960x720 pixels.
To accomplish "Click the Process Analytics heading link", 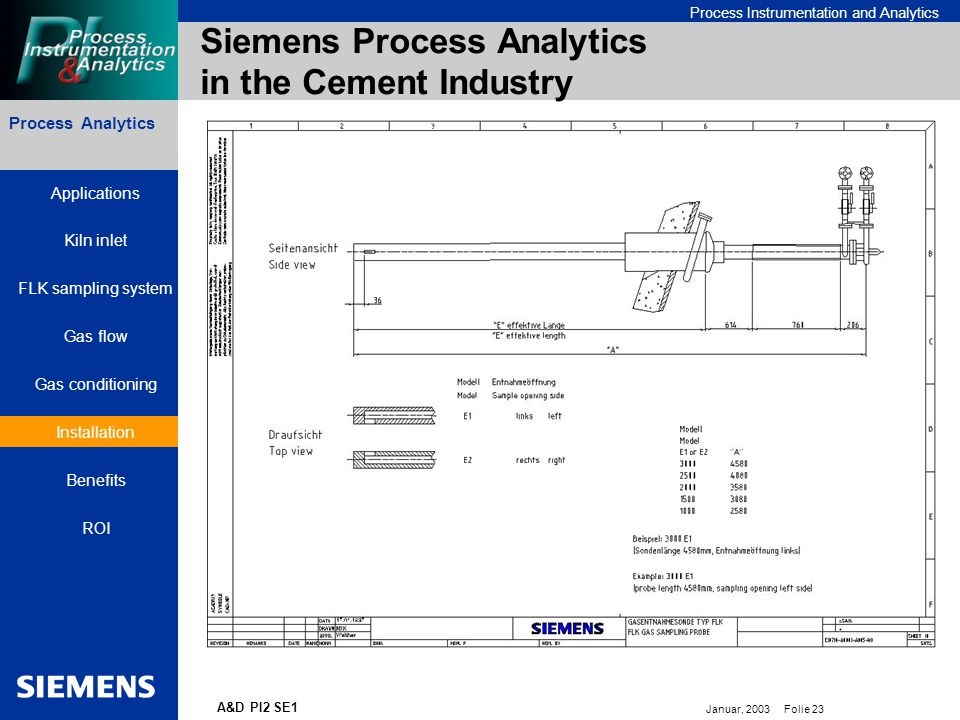I will coord(81,123).
